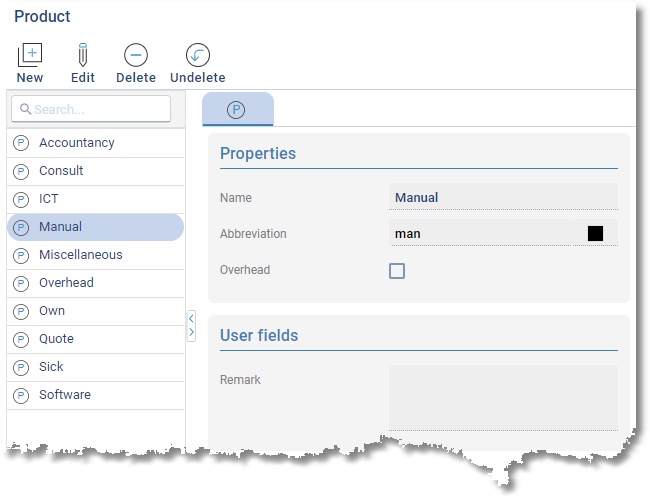Click the Overhead label in Properties
Image resolution: width=650 pixels, height=500 pixels.
[x=245, y=269]
